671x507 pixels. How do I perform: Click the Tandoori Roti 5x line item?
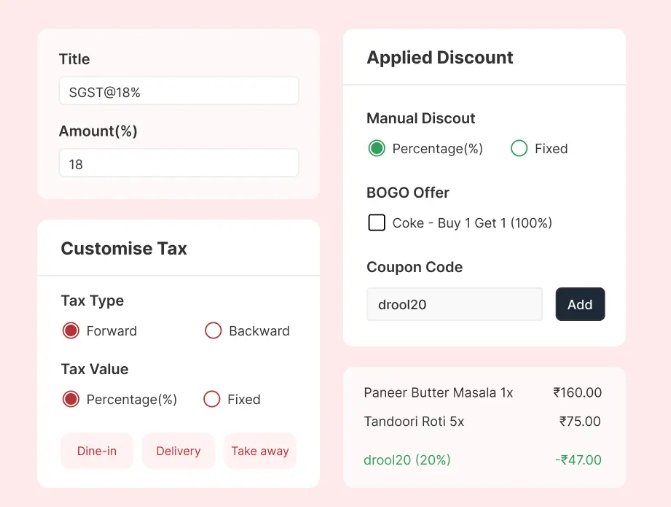click(414, 422)
